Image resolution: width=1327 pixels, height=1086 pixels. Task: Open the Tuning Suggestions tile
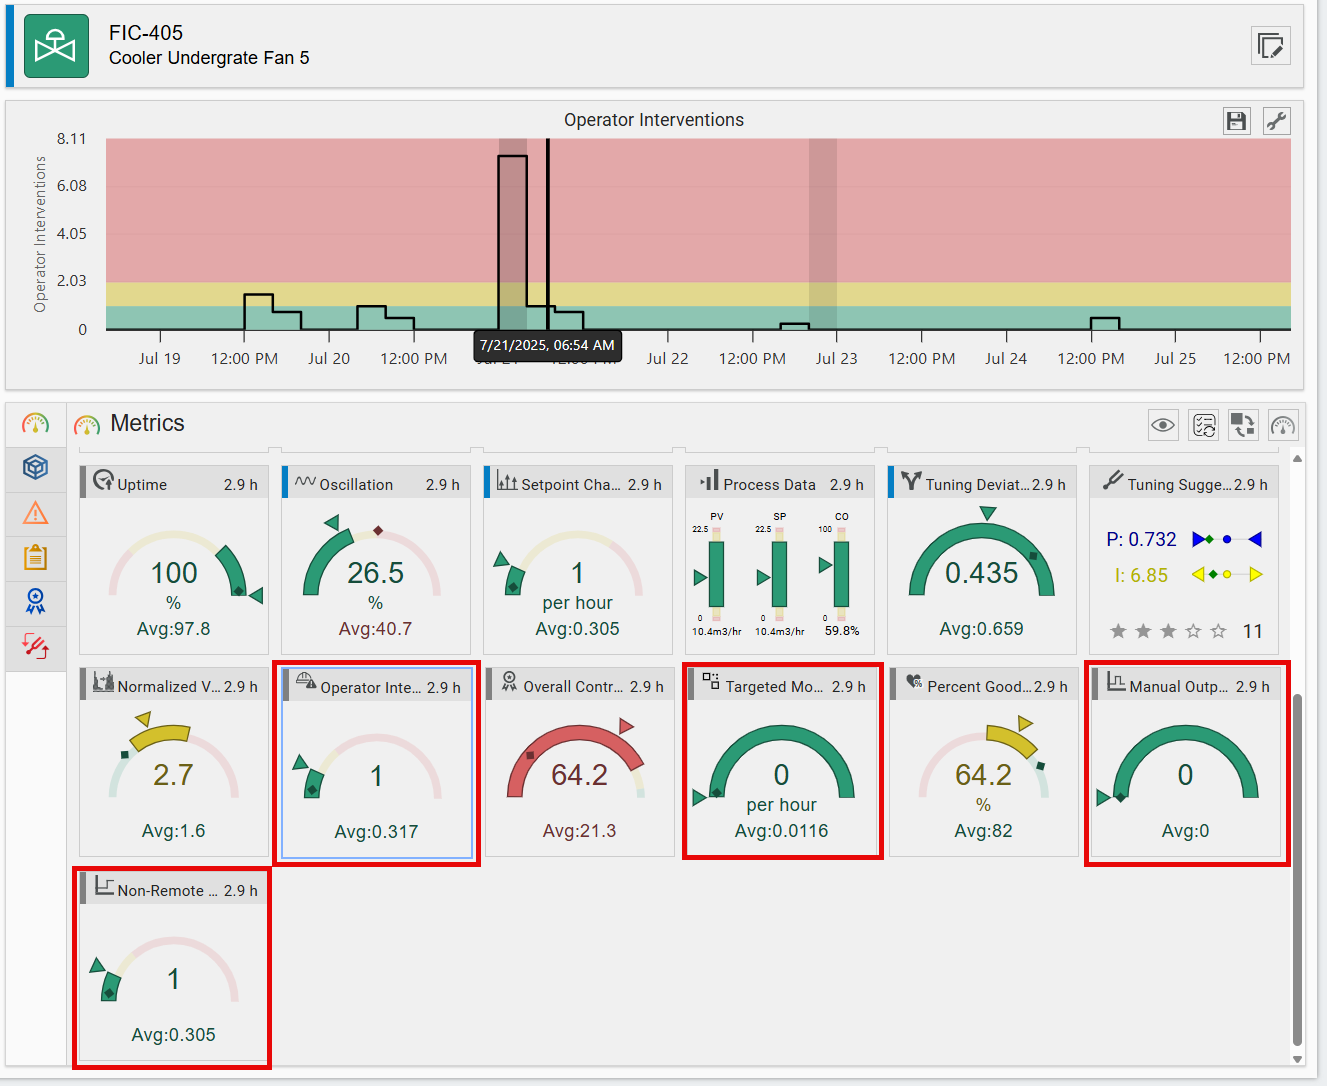click(x=1184, y=560)
